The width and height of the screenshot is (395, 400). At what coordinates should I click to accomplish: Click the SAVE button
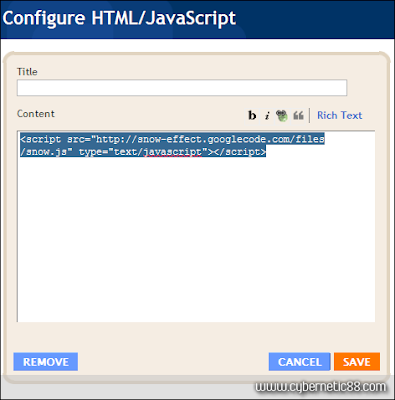tap(357, 362)
